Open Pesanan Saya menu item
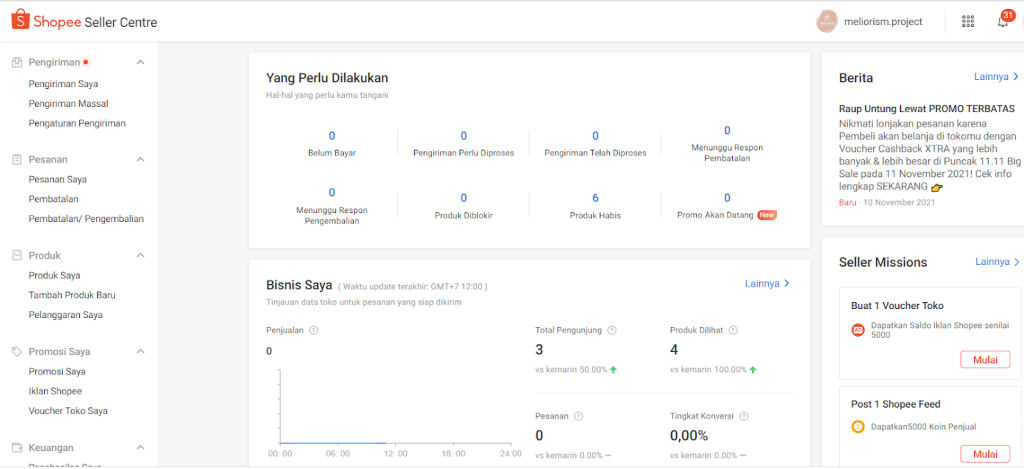1024x469 pixels. (57, 179)
